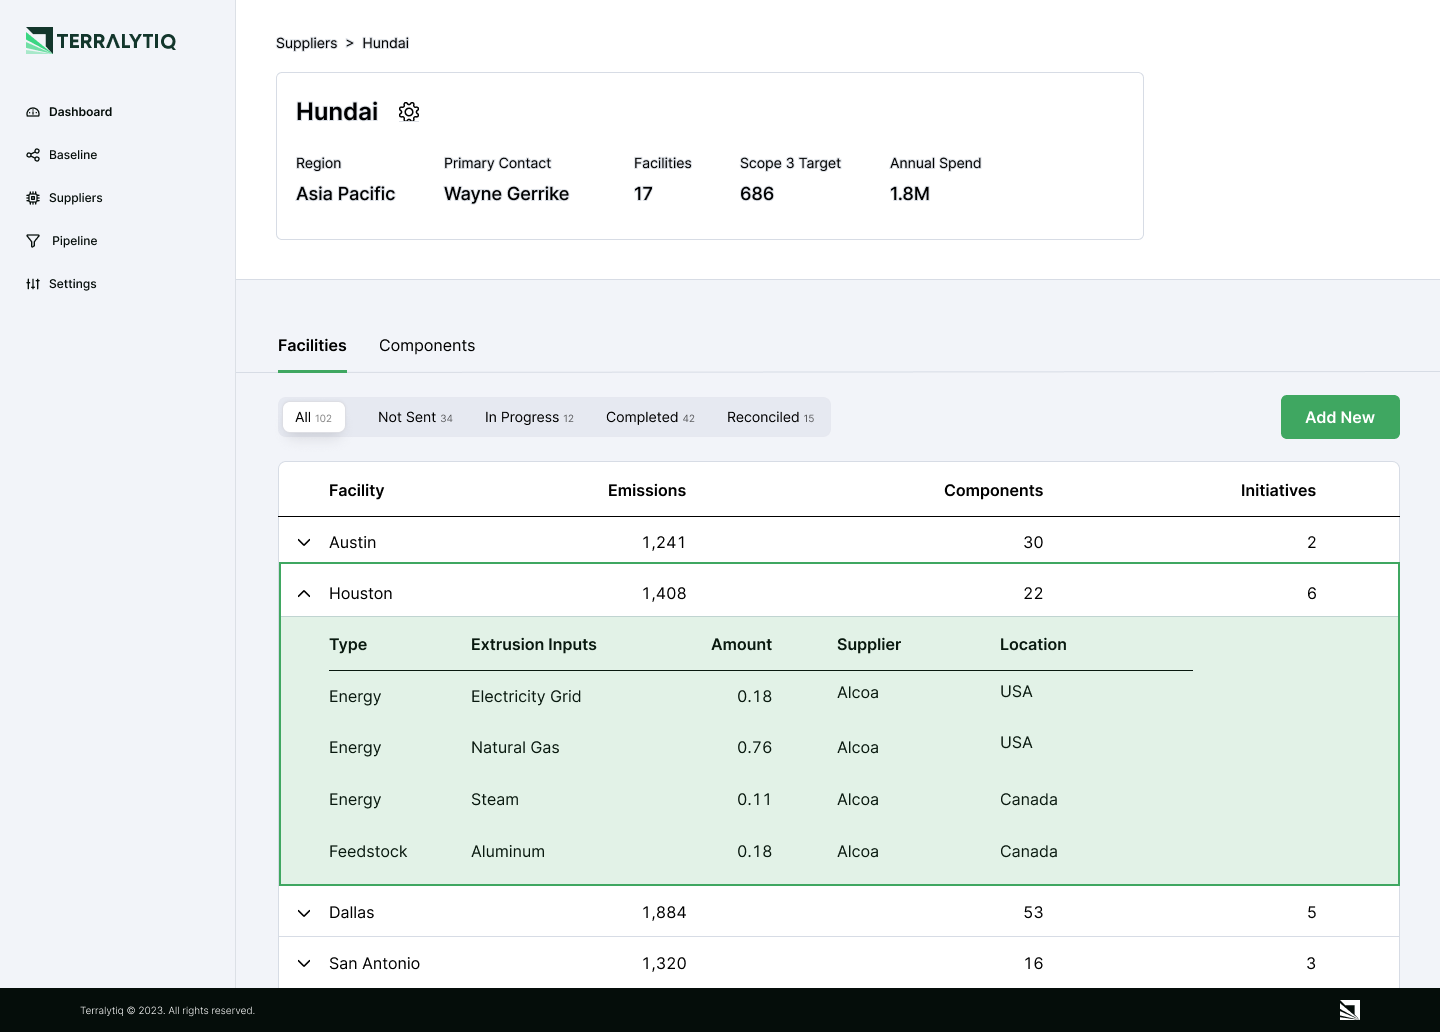Viewport: 1440px width, 1032px height.
Task: Click the Terralytiq logo in sidebar
Action: pos(101,41)
